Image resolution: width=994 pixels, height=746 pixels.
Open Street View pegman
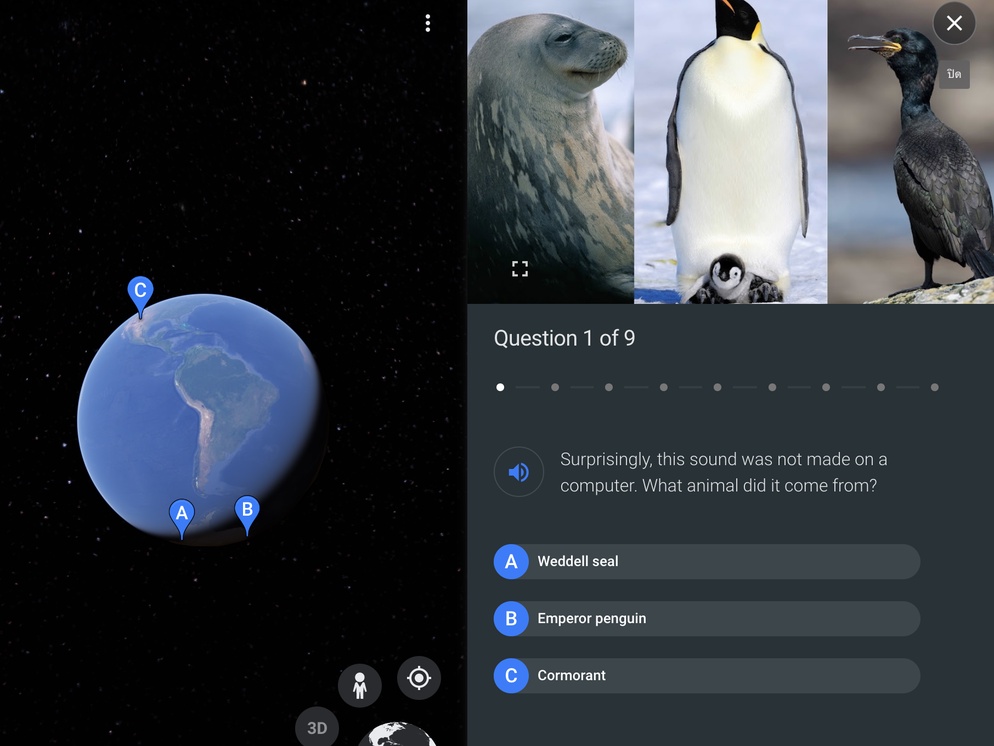pyautogui.click(x=359, y=686)
